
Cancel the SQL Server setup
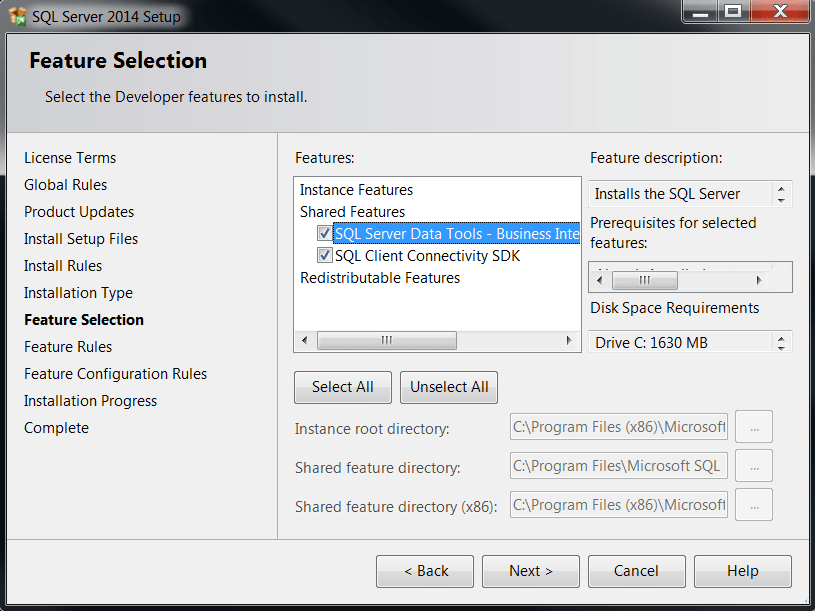pos(637,571)
